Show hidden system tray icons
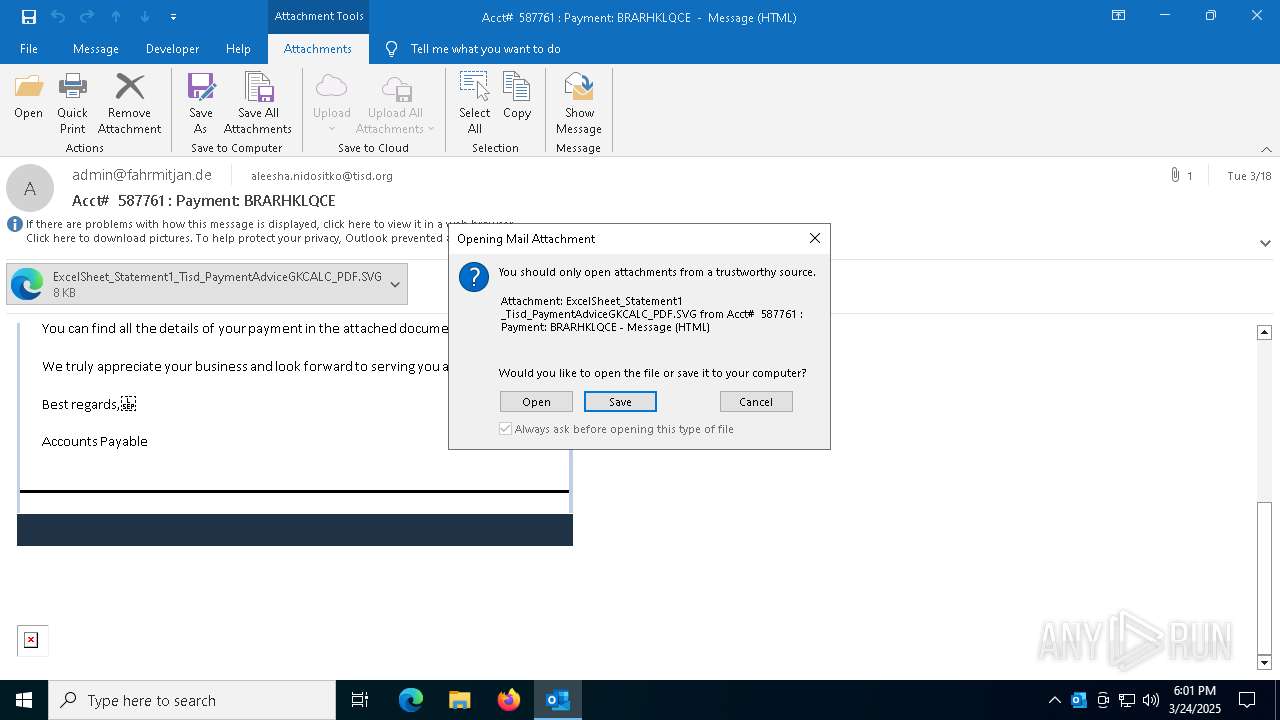The width and height of the screenshot is (1280, 720). (1054, 700)
